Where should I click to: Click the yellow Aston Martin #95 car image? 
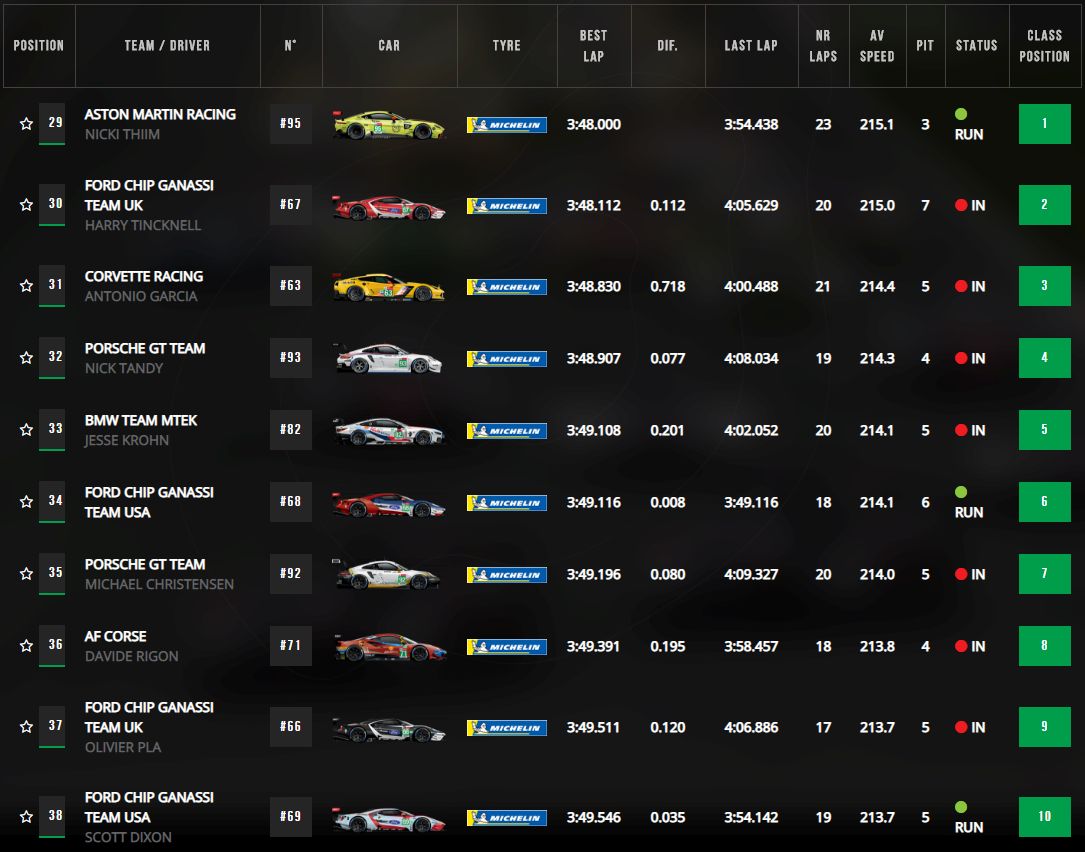(388, 125)
